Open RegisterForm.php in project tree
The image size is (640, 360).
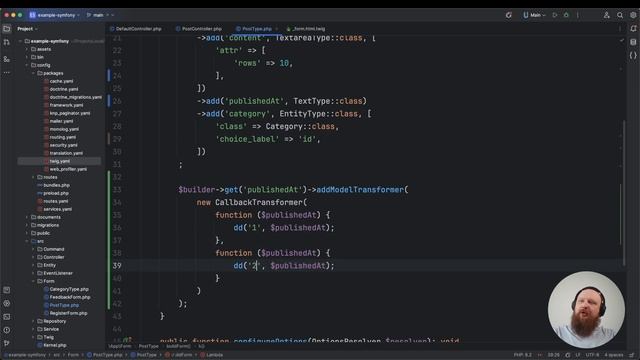pos(68,313)
